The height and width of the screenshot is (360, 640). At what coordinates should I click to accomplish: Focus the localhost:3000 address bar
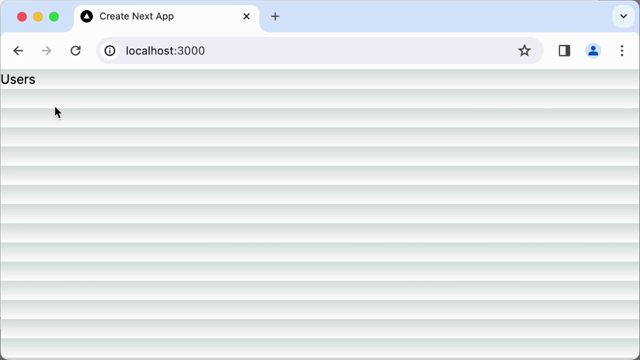pyautogui.click(x=320, y=51)
